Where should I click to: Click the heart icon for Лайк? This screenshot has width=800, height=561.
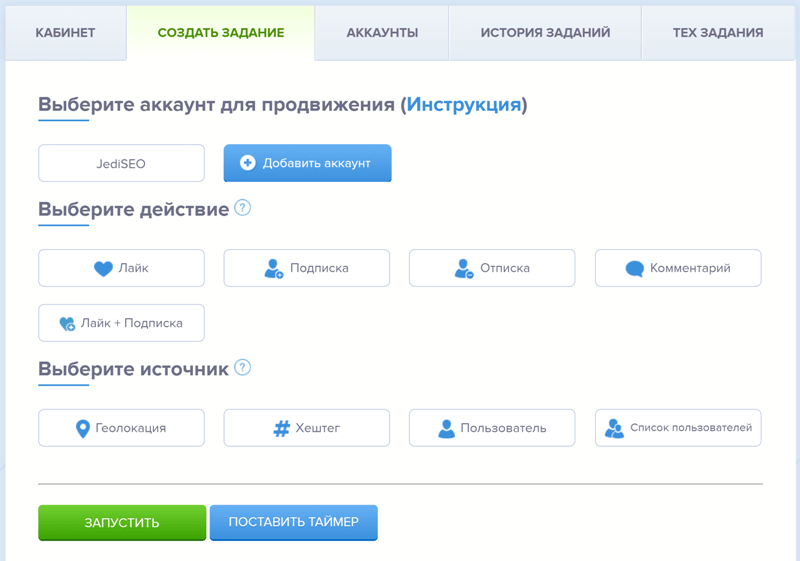[103, 268]
